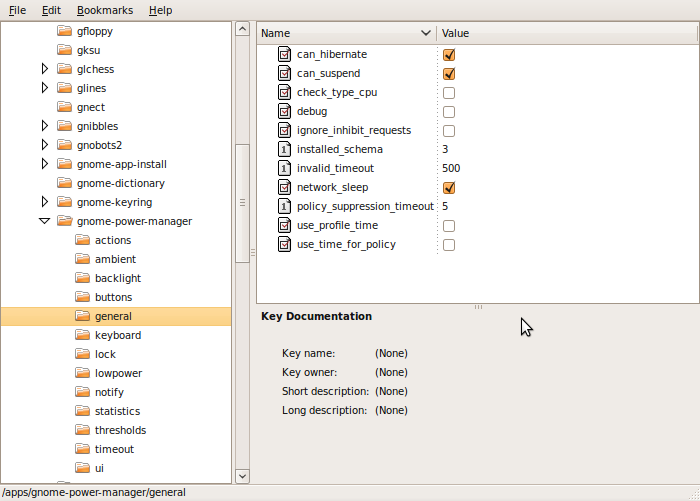
Task: Click the statistics folder icon
Action: click(x=83, y=411)
